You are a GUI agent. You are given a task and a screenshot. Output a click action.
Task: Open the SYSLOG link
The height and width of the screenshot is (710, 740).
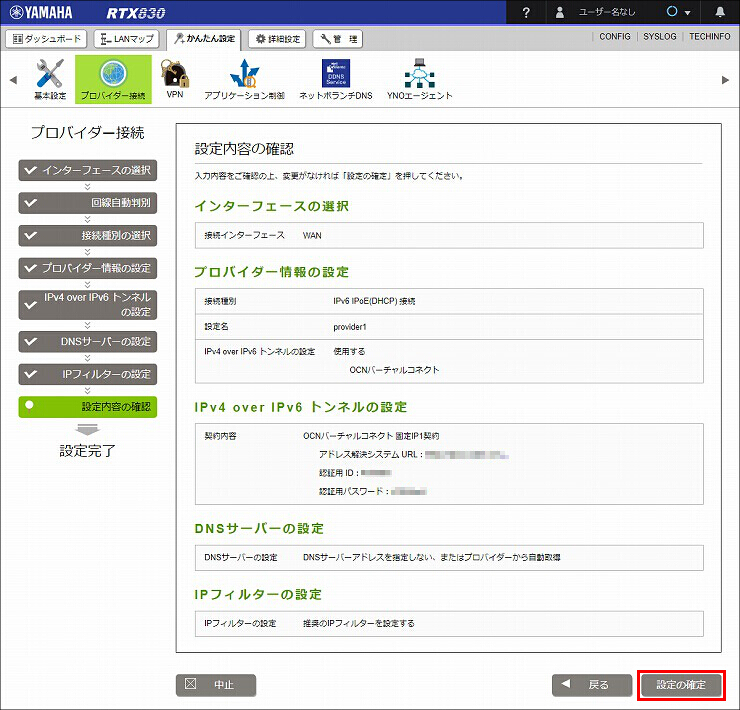pos(659,36)
